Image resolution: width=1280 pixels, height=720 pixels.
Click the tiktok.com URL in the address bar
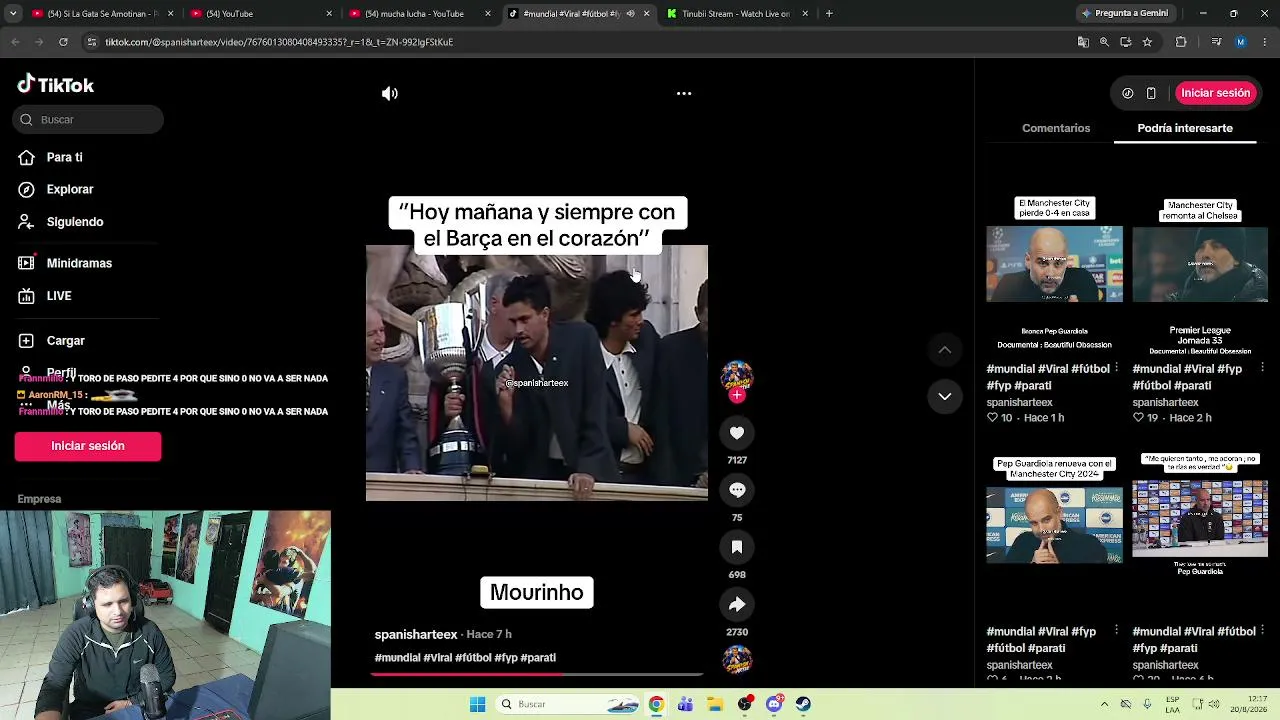[279, 42]
